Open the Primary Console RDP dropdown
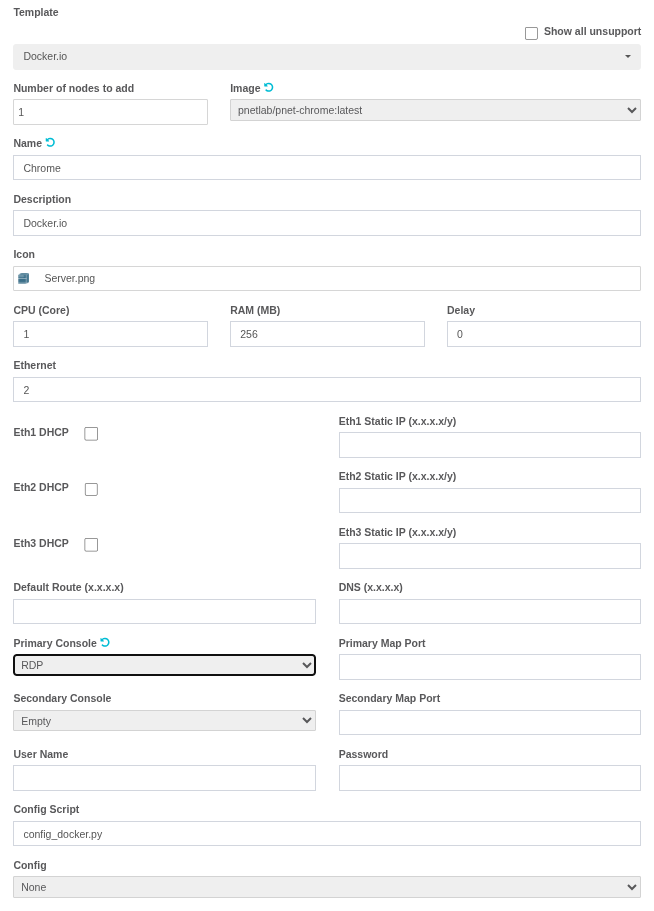The width and height of the screenshot is (654, 911). (164, 665)
